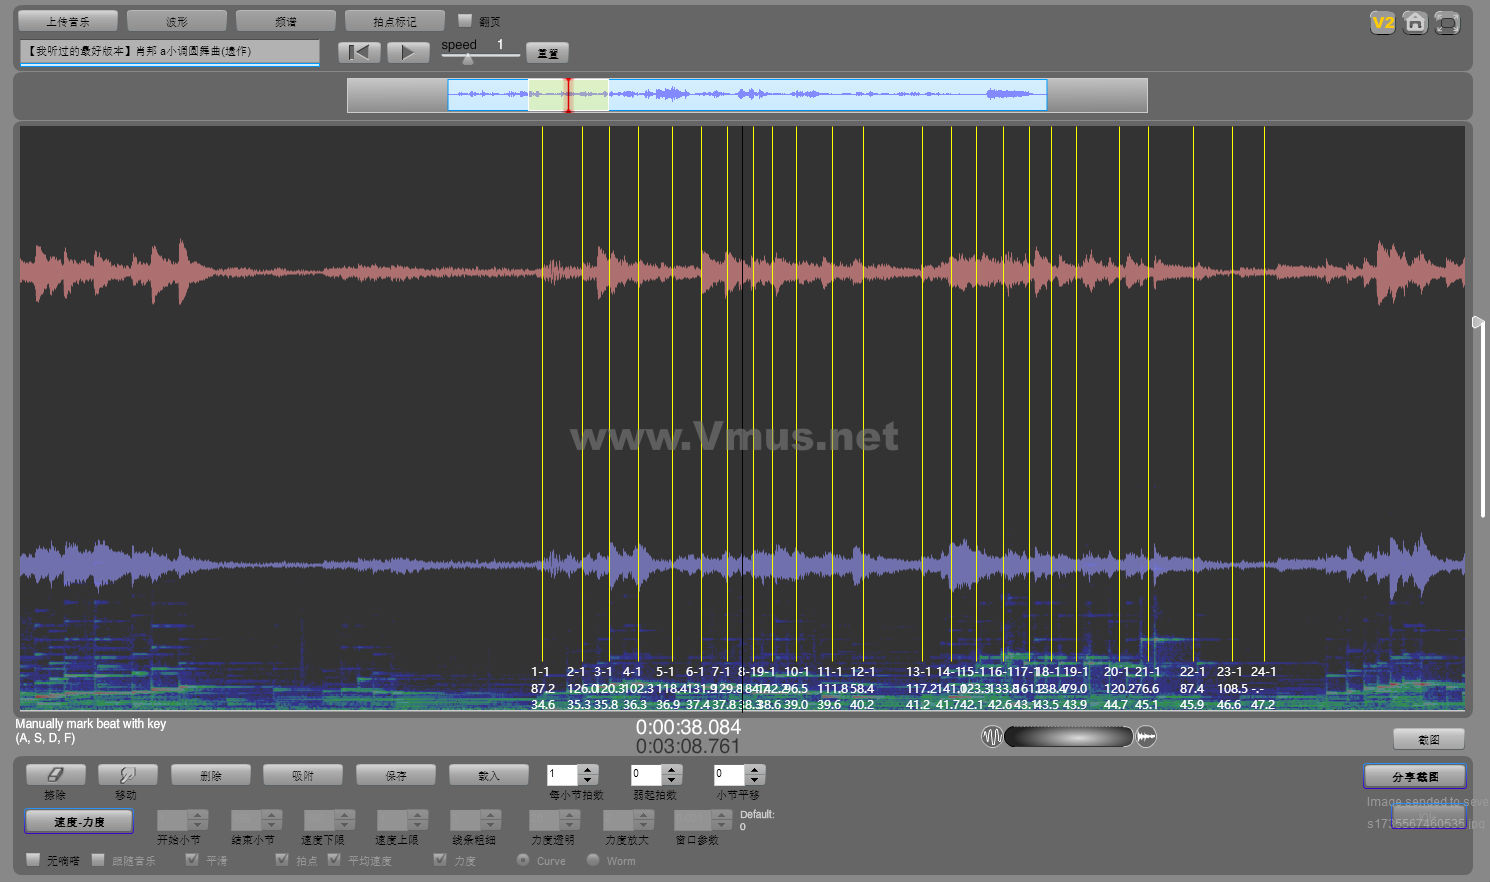
Task: Click the horizontal zoom slider bar
Action: [1069, 737]
